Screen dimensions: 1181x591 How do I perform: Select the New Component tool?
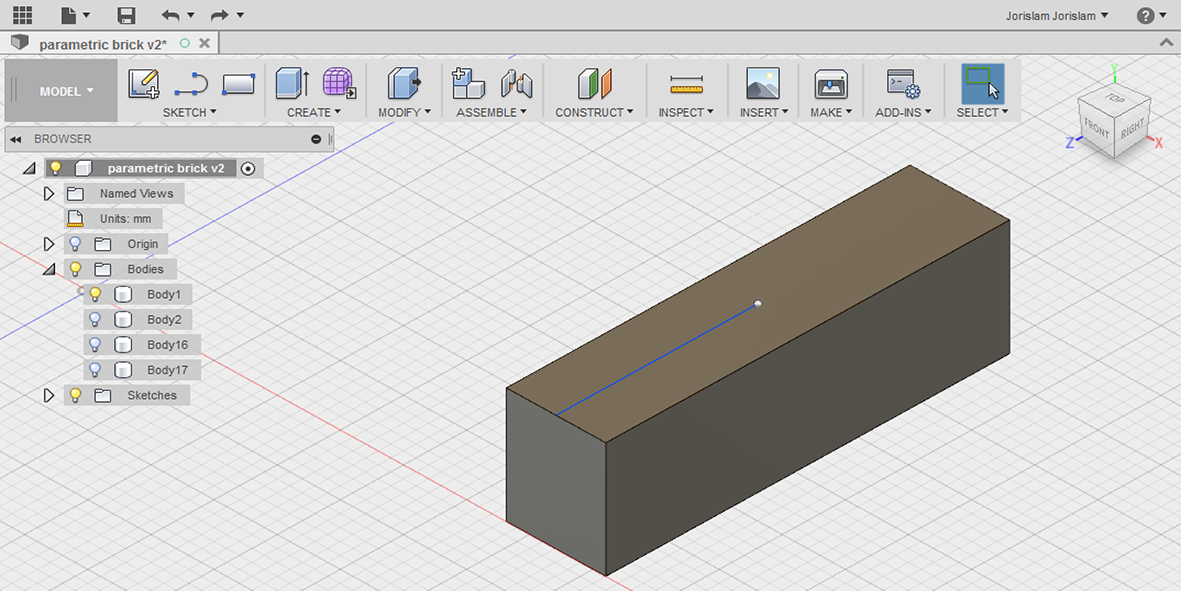468,83
